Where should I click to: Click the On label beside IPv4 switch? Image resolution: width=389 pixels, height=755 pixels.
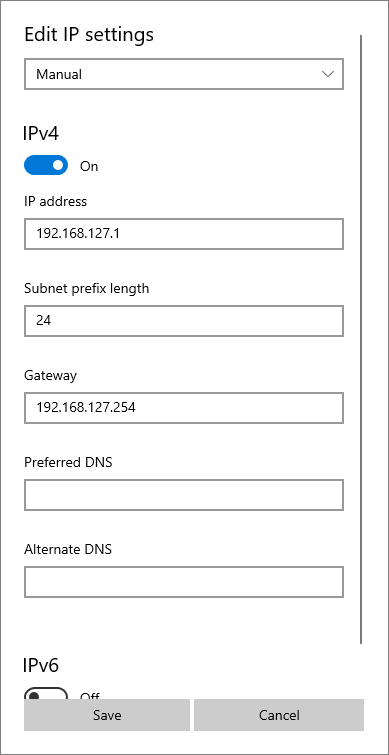tap(89, 166)
